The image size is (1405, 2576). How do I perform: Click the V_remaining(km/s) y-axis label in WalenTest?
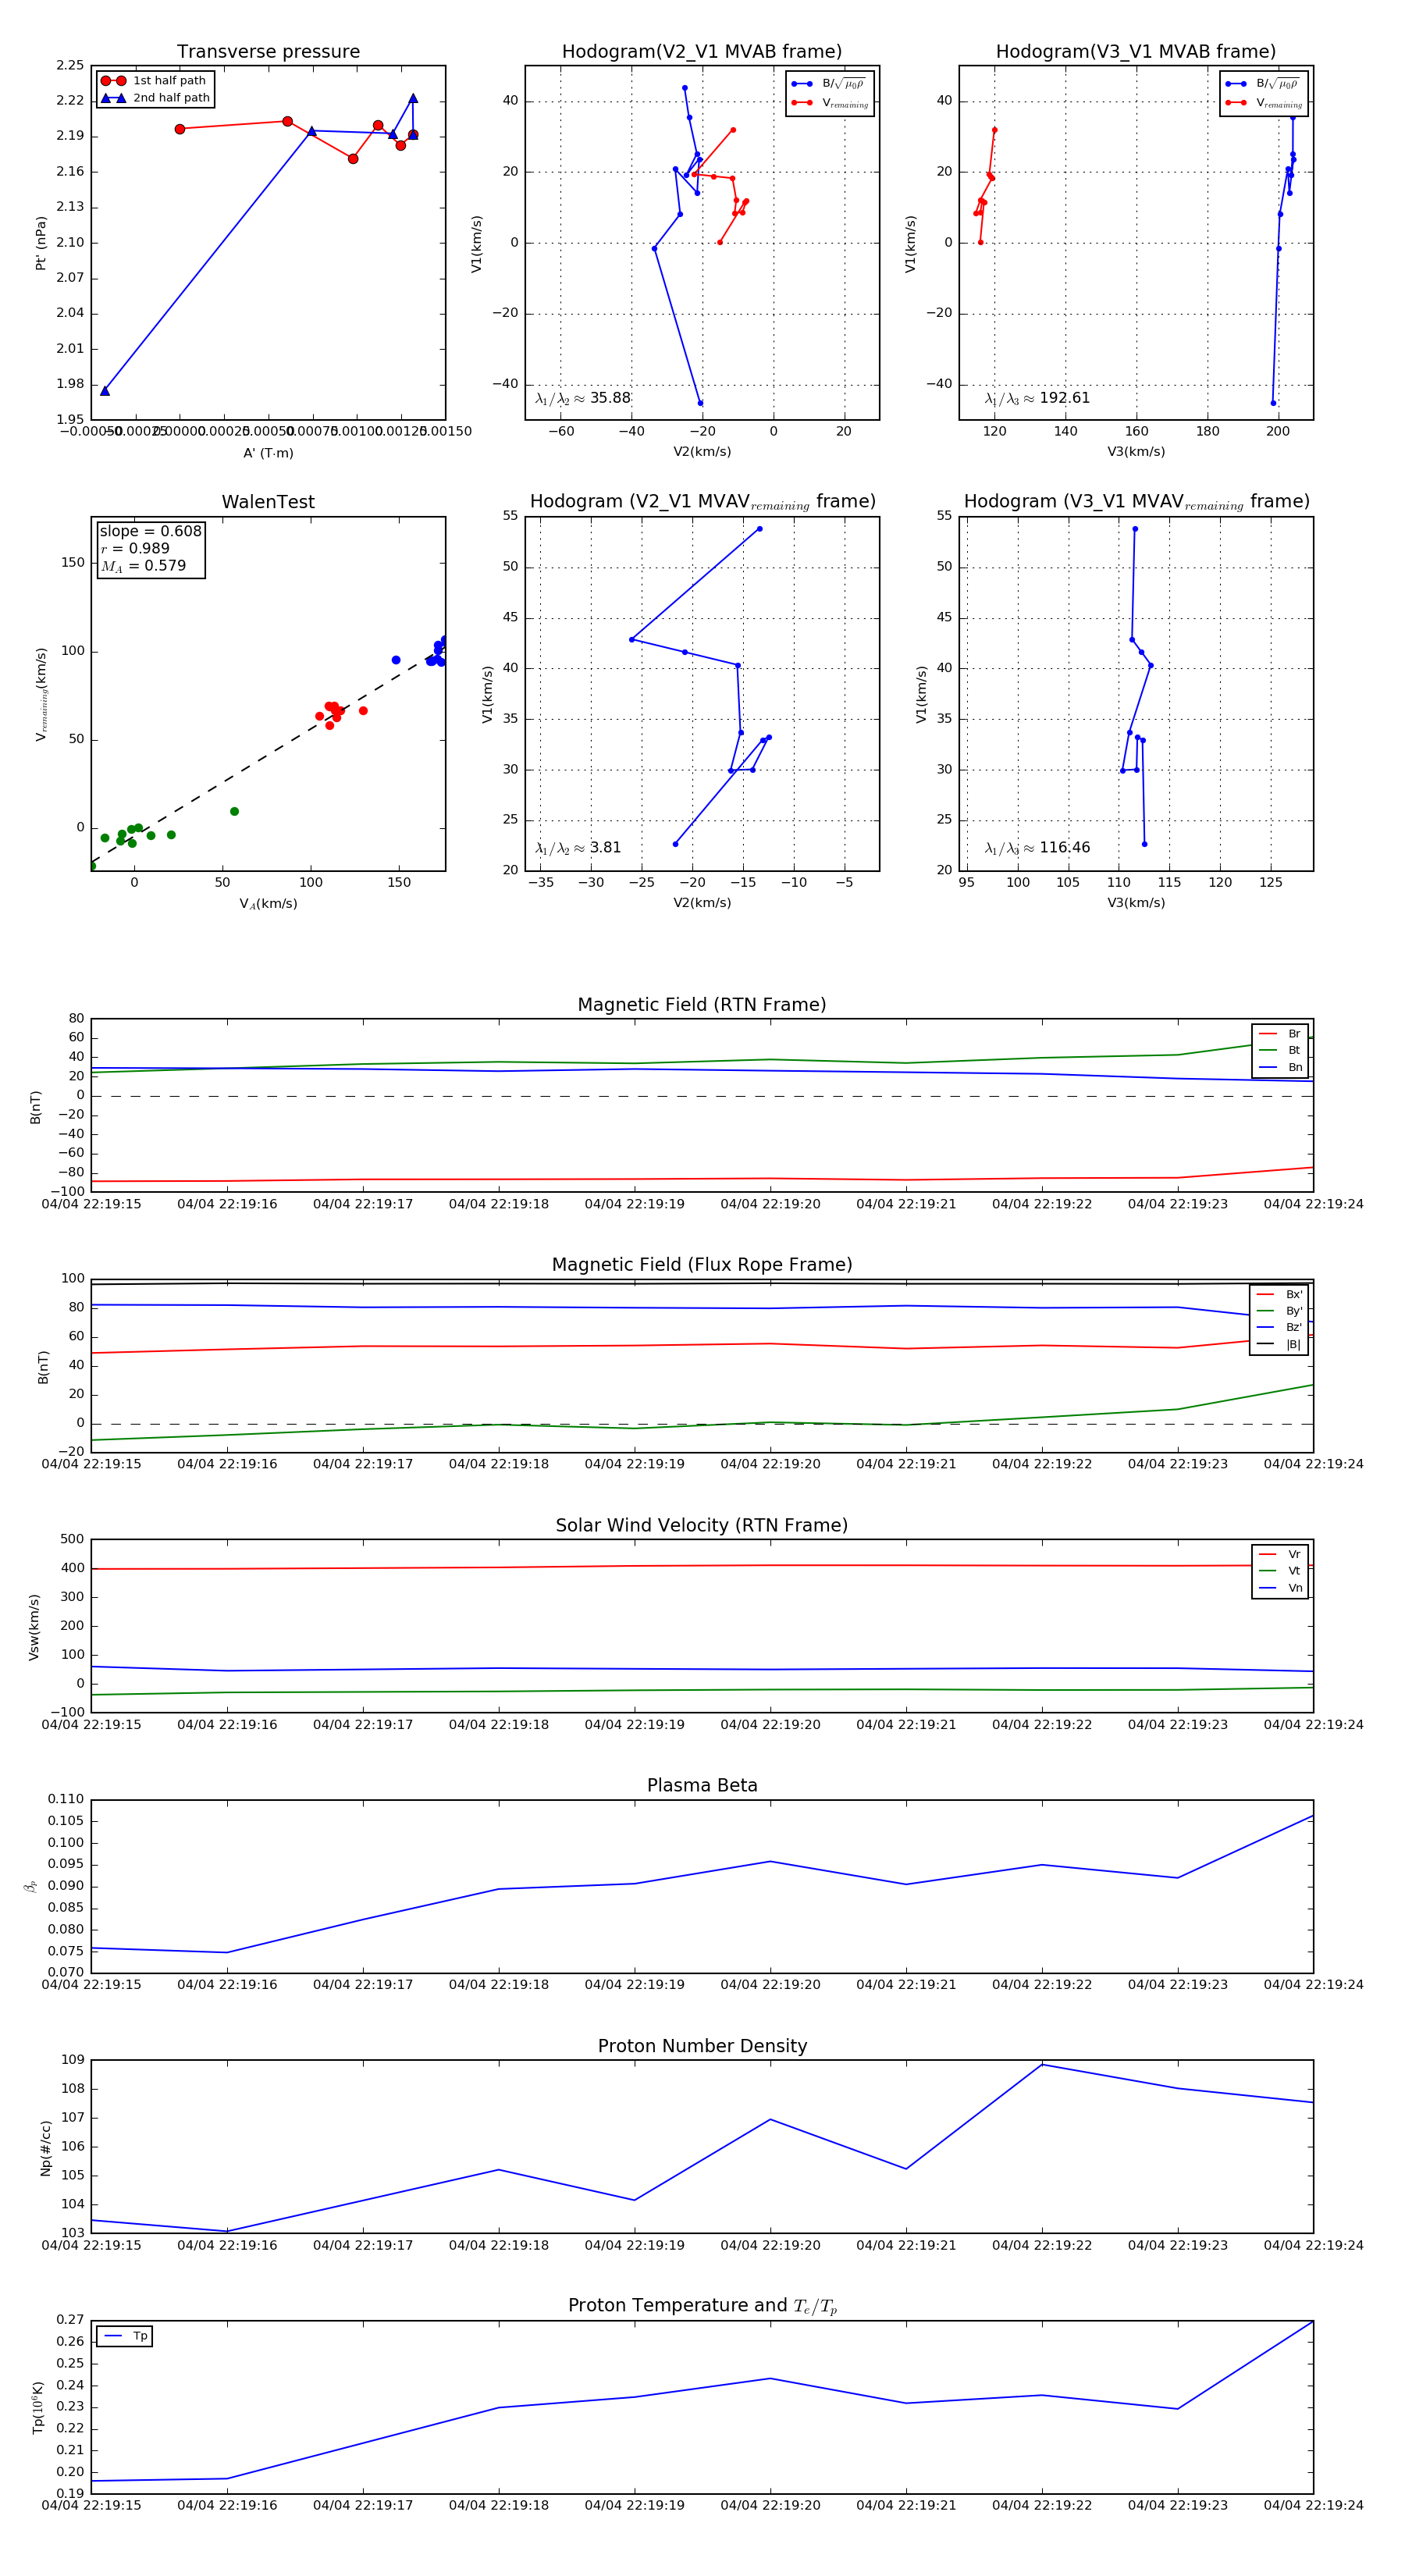coord(42,694)
